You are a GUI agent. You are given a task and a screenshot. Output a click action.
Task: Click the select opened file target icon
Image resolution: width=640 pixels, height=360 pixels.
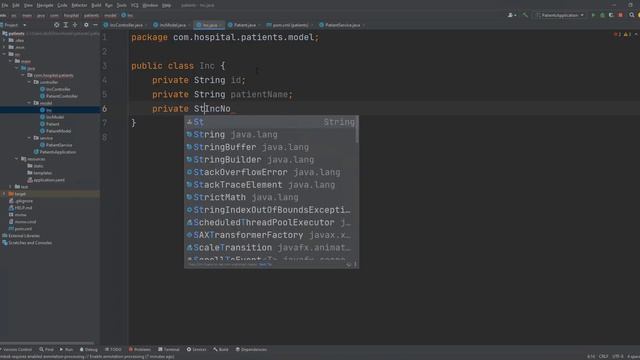56,25
